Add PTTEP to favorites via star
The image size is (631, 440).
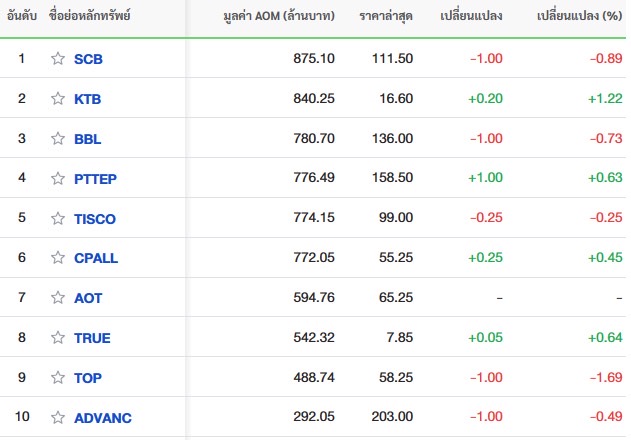[x=58, y=178]
